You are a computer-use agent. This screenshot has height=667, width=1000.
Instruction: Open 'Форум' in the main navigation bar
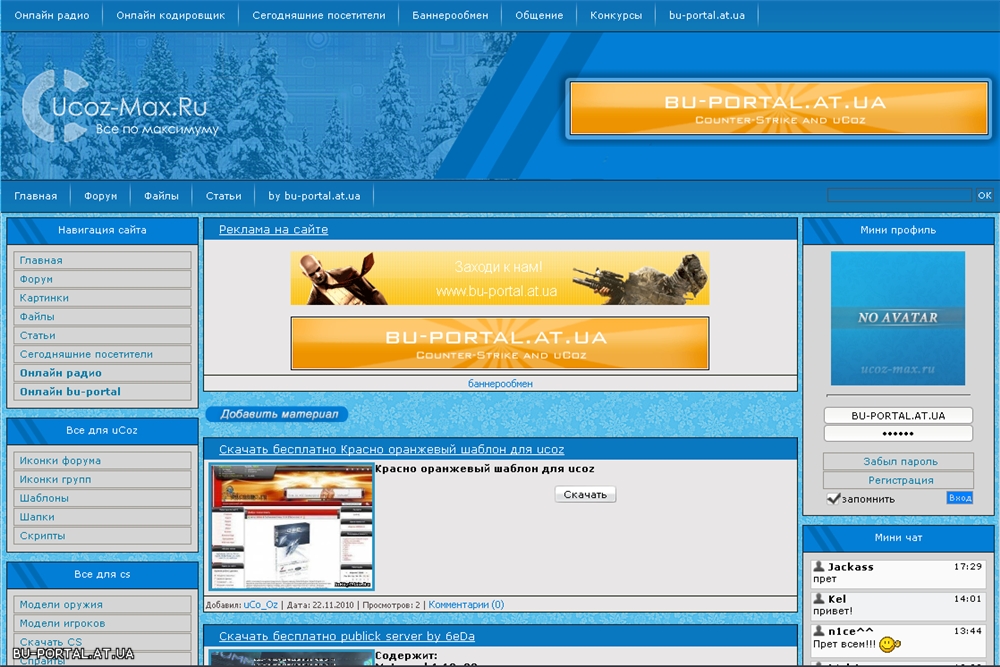101,196
